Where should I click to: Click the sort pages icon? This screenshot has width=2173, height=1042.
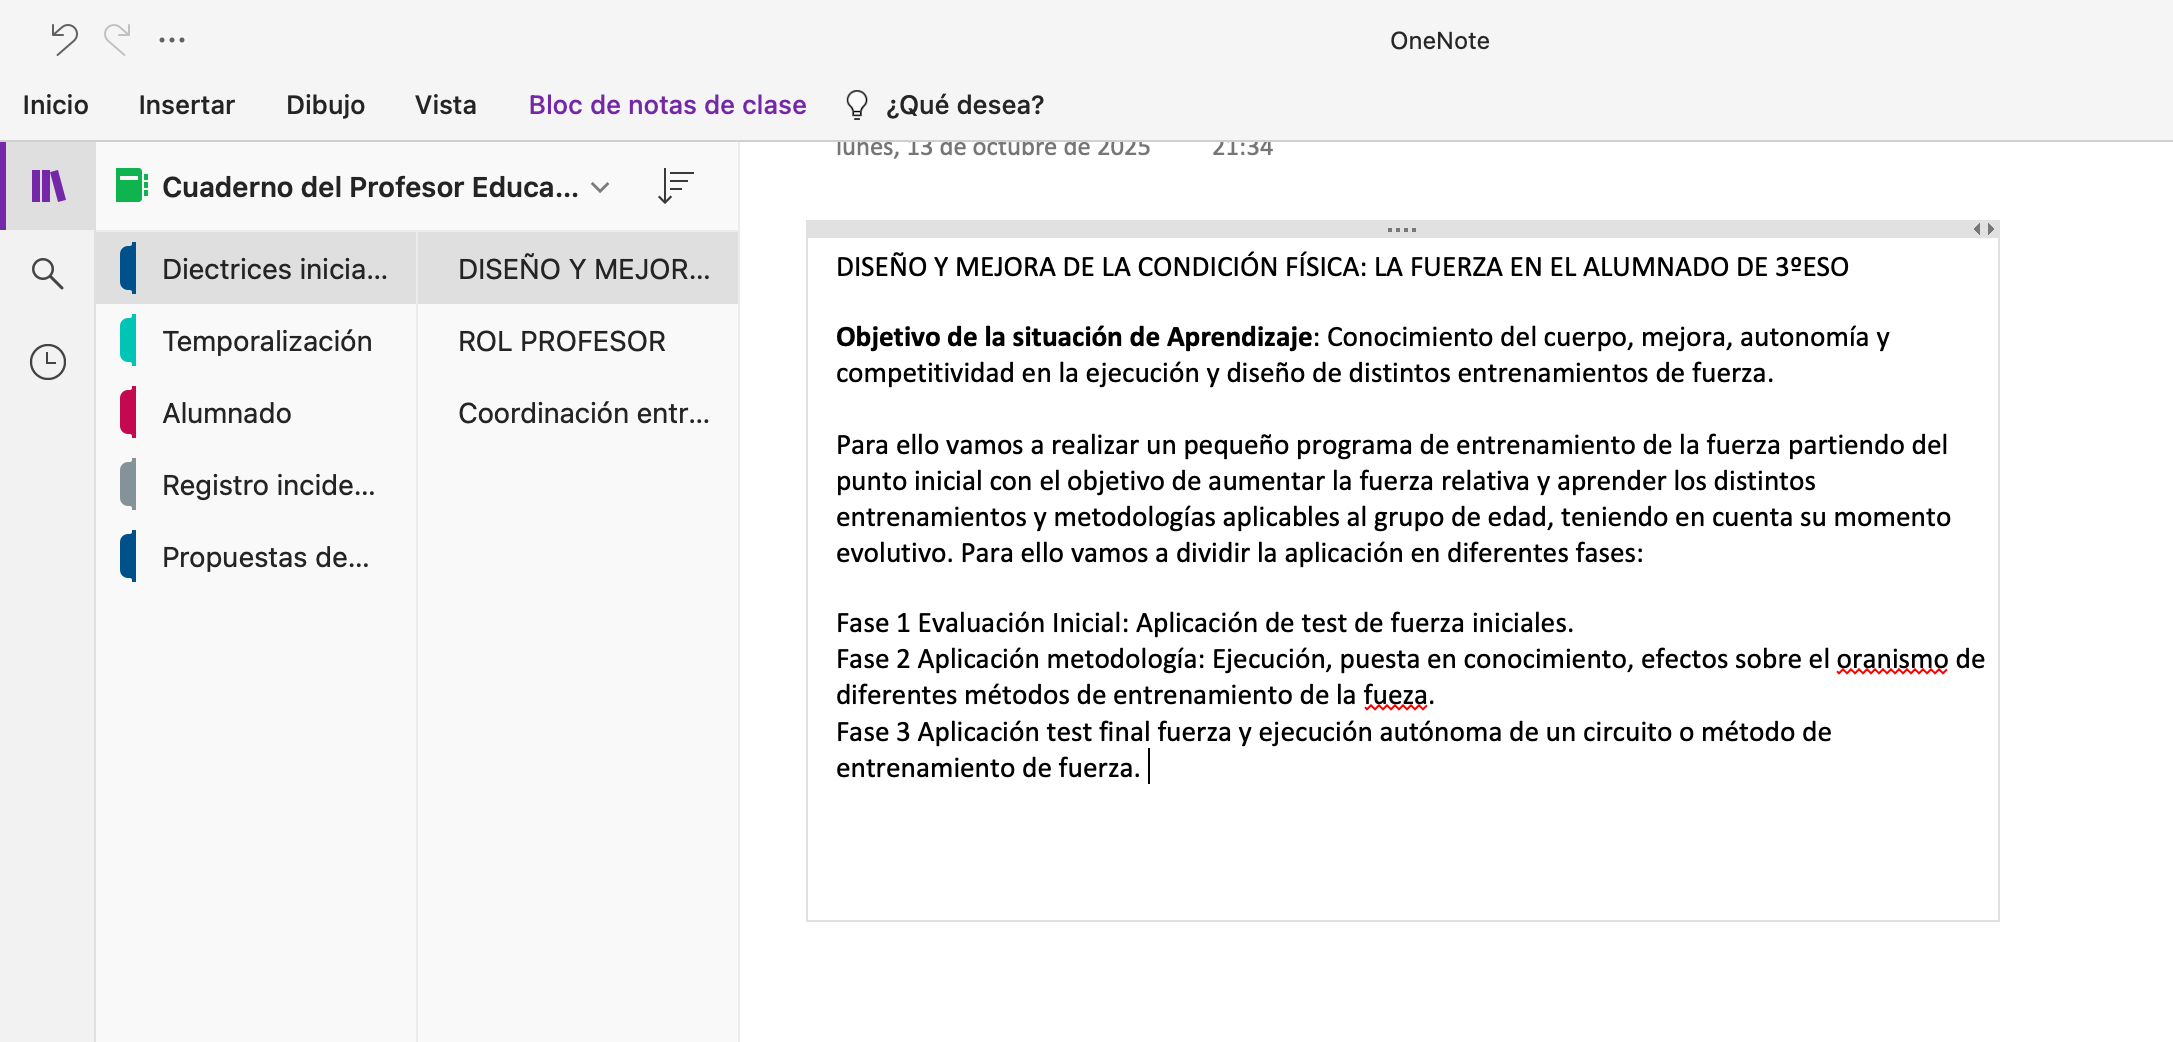(676, 186)
